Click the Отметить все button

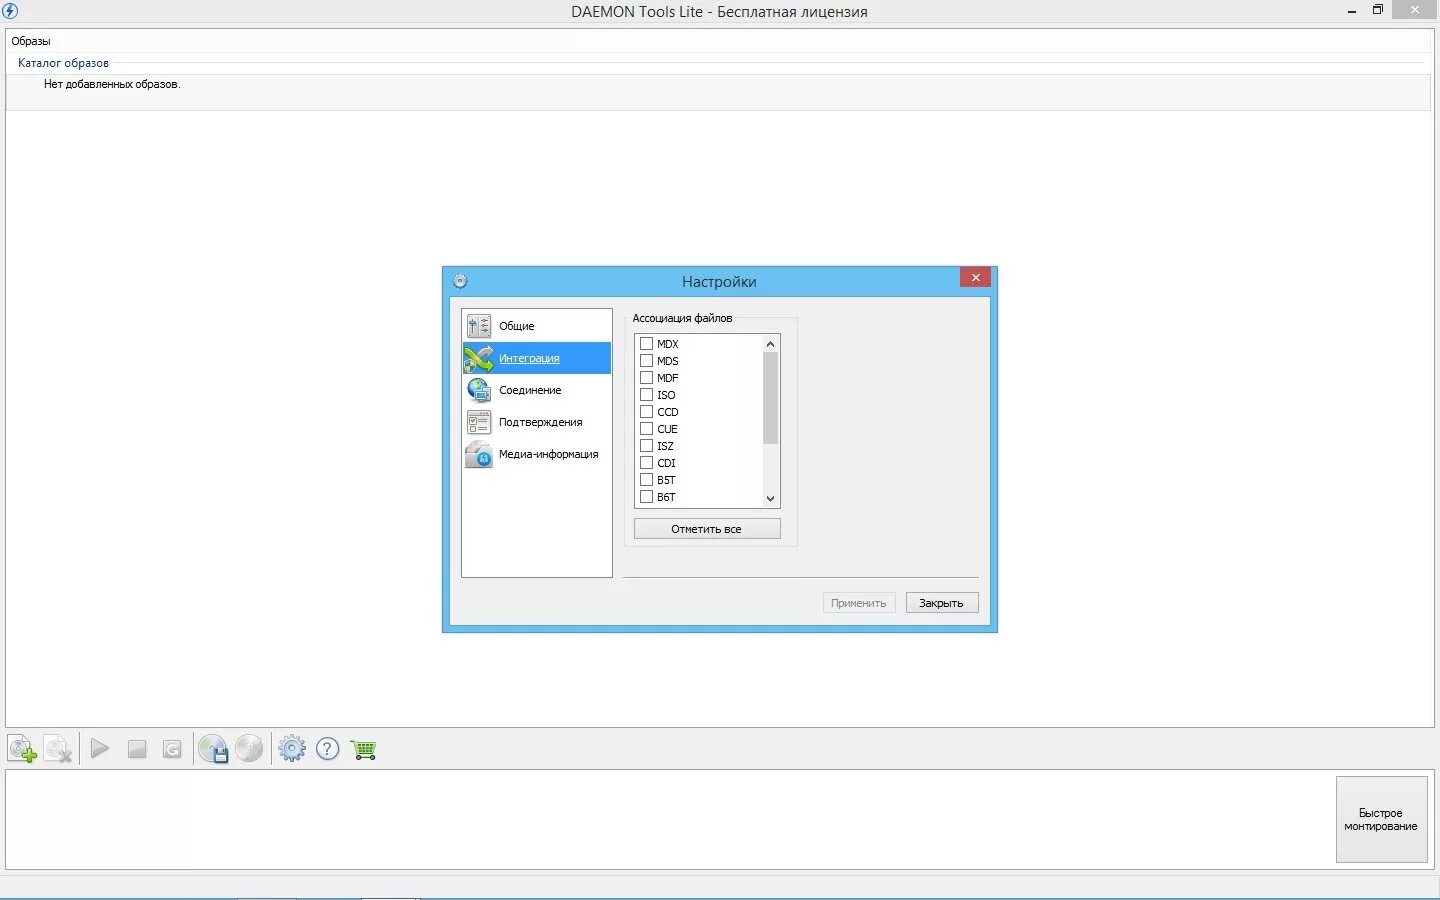(x=707, y=529)
